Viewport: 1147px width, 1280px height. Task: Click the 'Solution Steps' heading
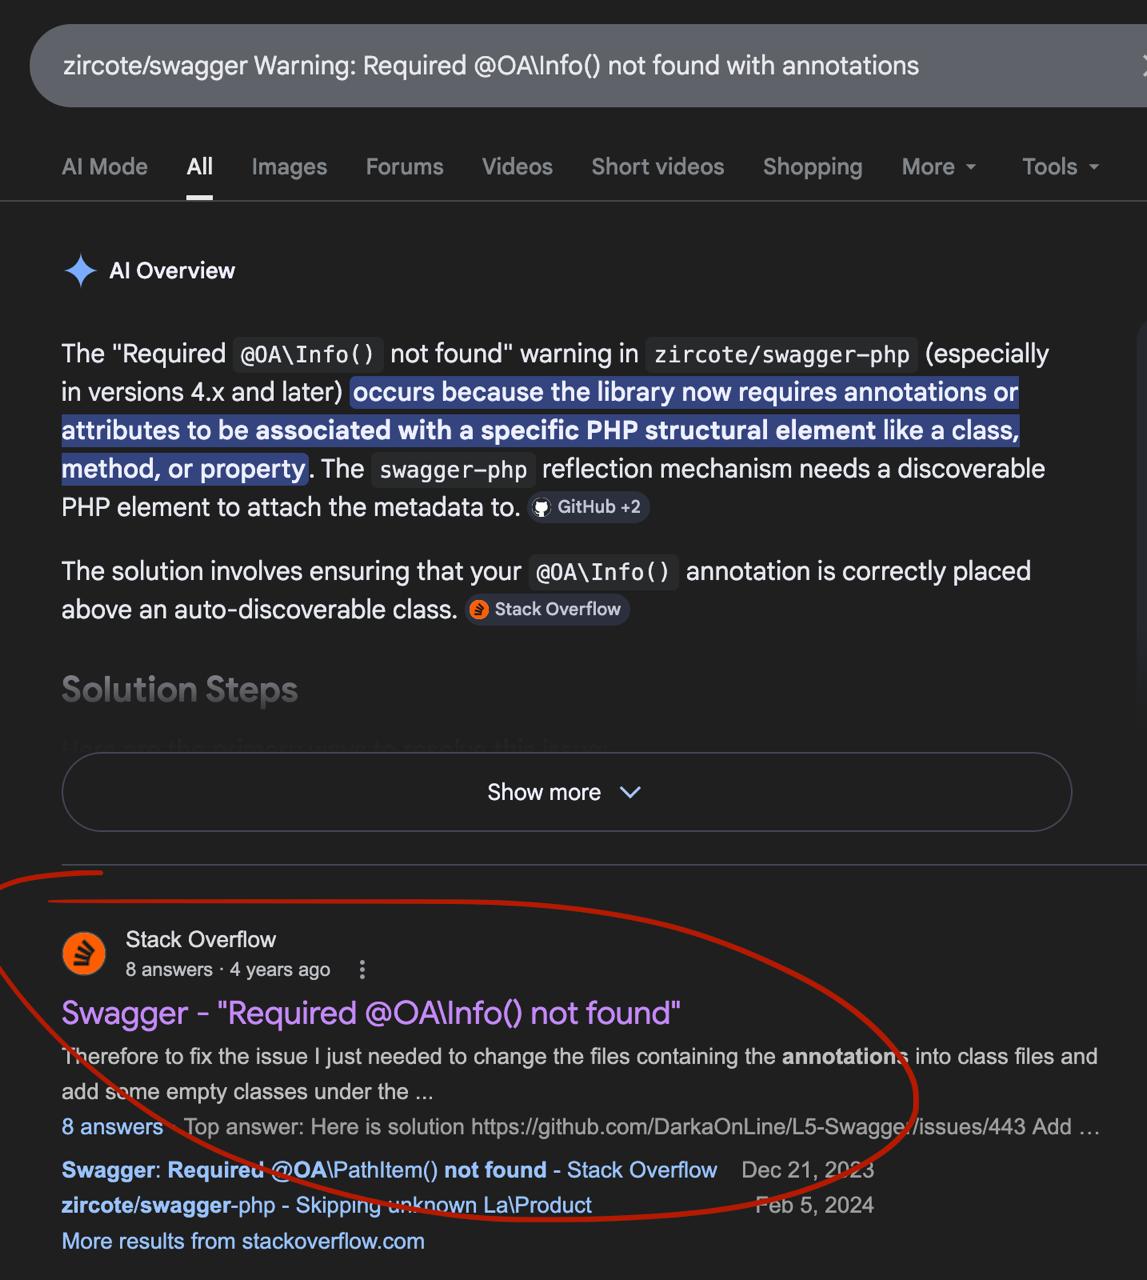click(180, 690)
